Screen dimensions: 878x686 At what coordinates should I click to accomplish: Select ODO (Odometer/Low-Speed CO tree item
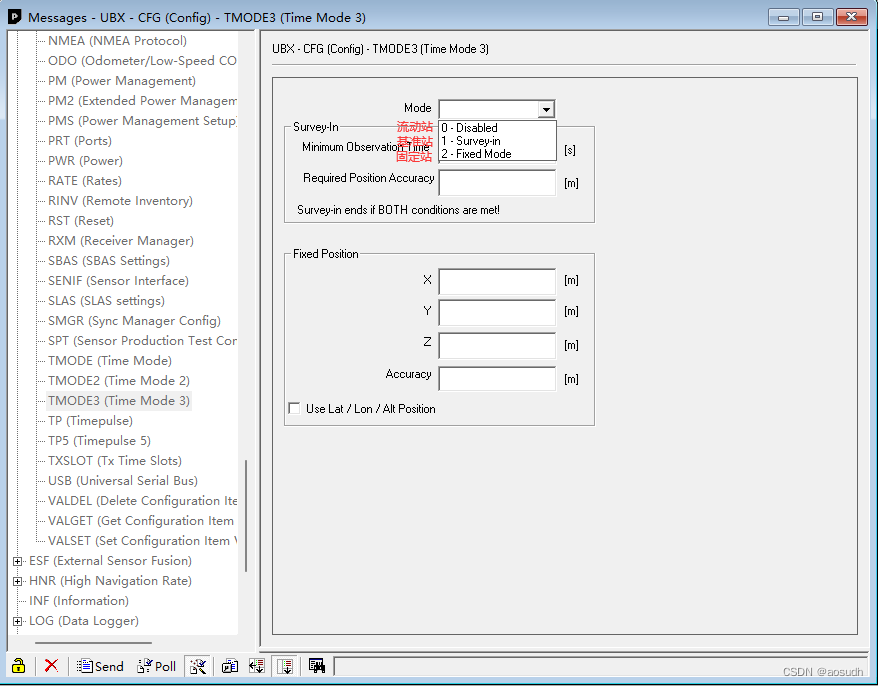pos(142,61)
